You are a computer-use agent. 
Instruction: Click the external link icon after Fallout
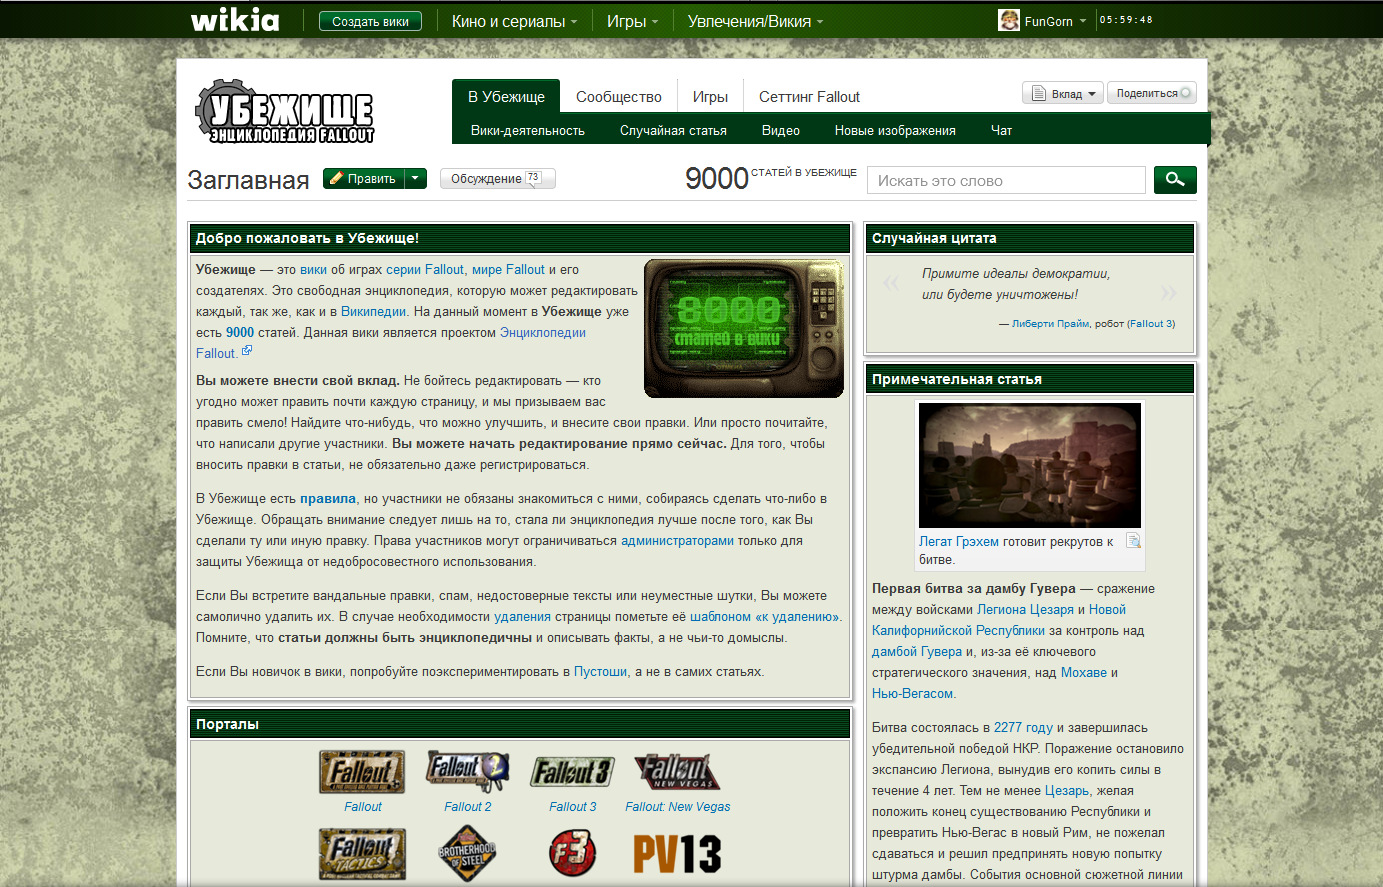[247, 351]
